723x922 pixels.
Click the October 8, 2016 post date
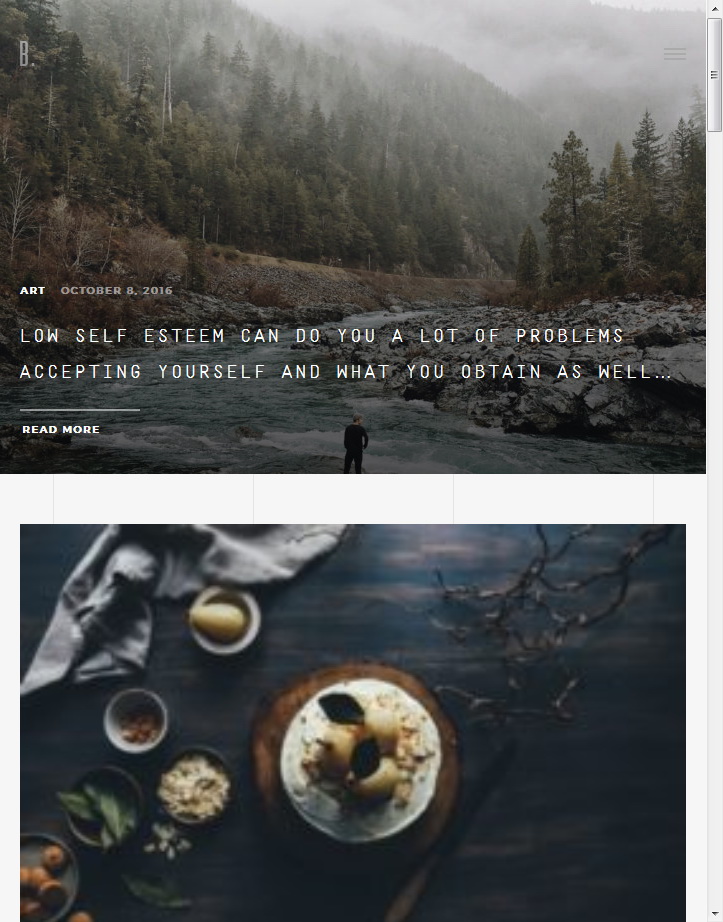116,290
